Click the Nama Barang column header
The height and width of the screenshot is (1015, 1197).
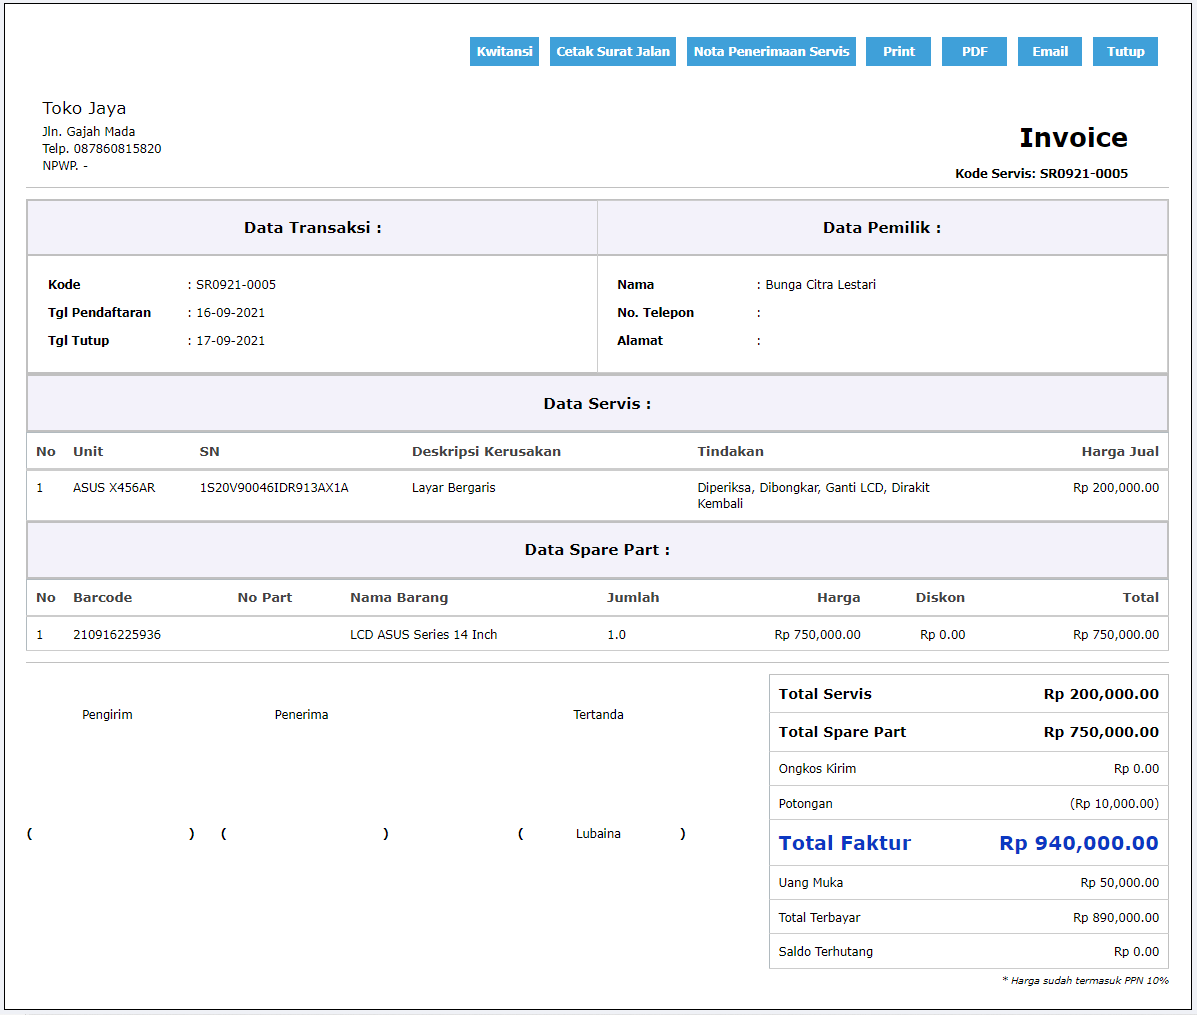coord(398,598)
